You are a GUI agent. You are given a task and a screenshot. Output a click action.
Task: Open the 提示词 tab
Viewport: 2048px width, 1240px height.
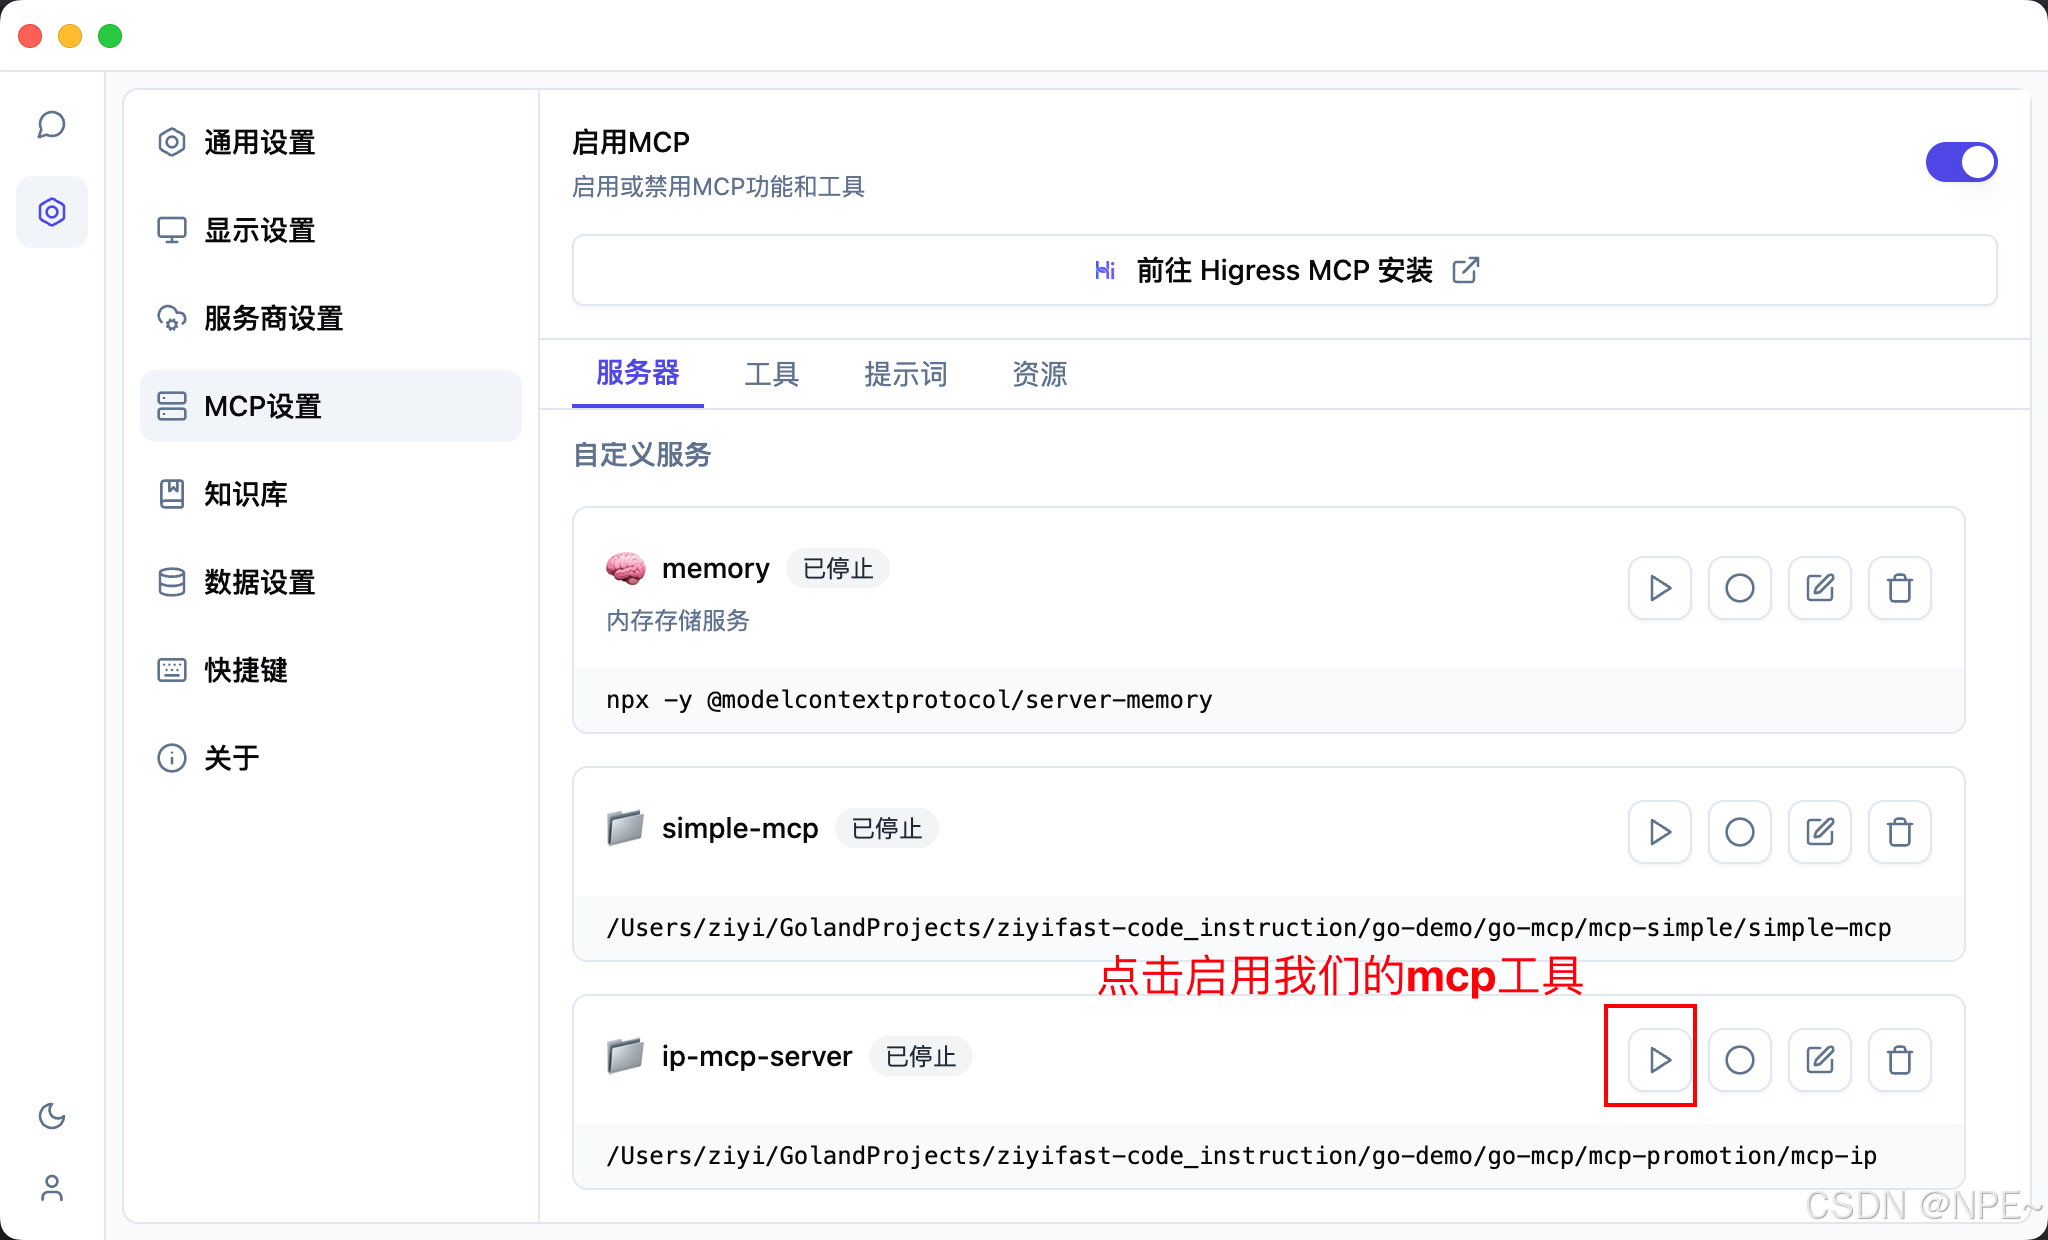tap(905, 374)
